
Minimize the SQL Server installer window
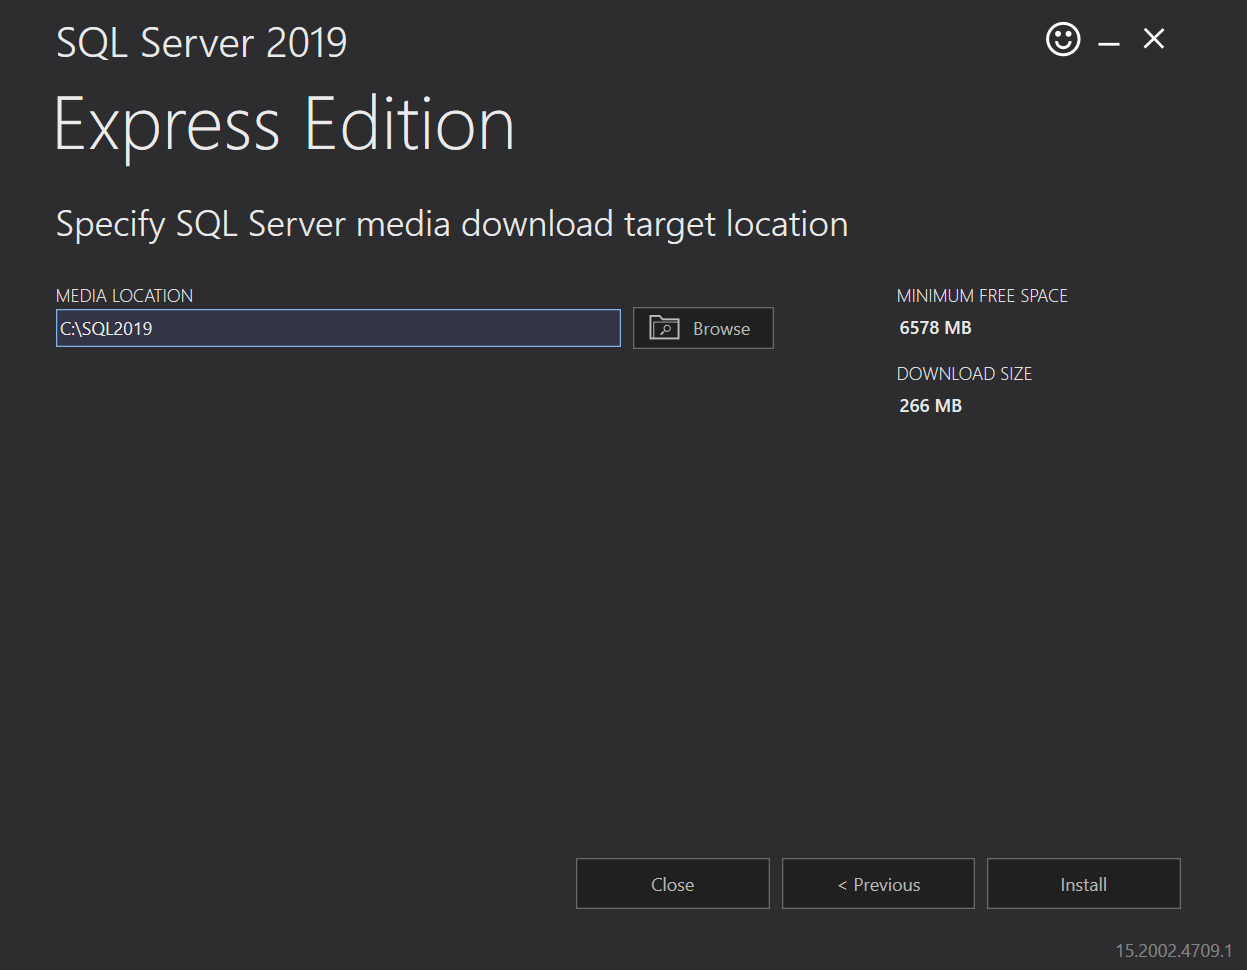(x=1108, y=43)
